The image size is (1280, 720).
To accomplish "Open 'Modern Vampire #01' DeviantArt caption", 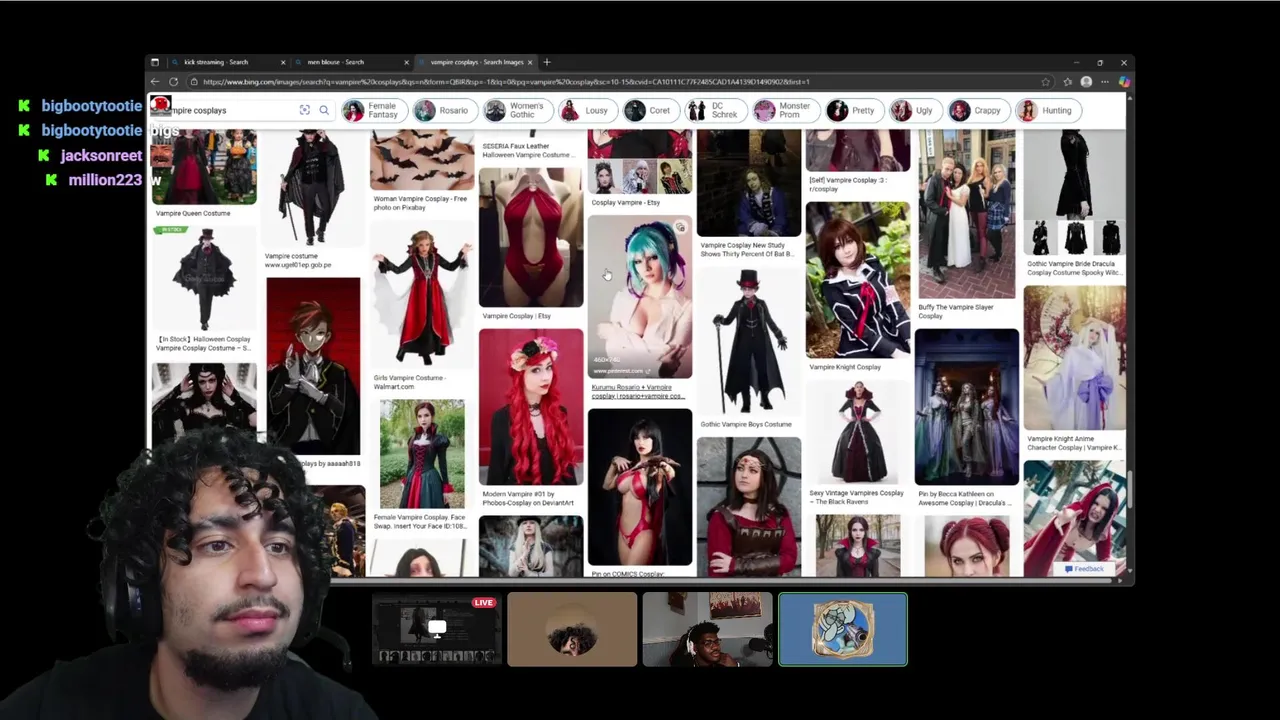I will click(528, 498).
